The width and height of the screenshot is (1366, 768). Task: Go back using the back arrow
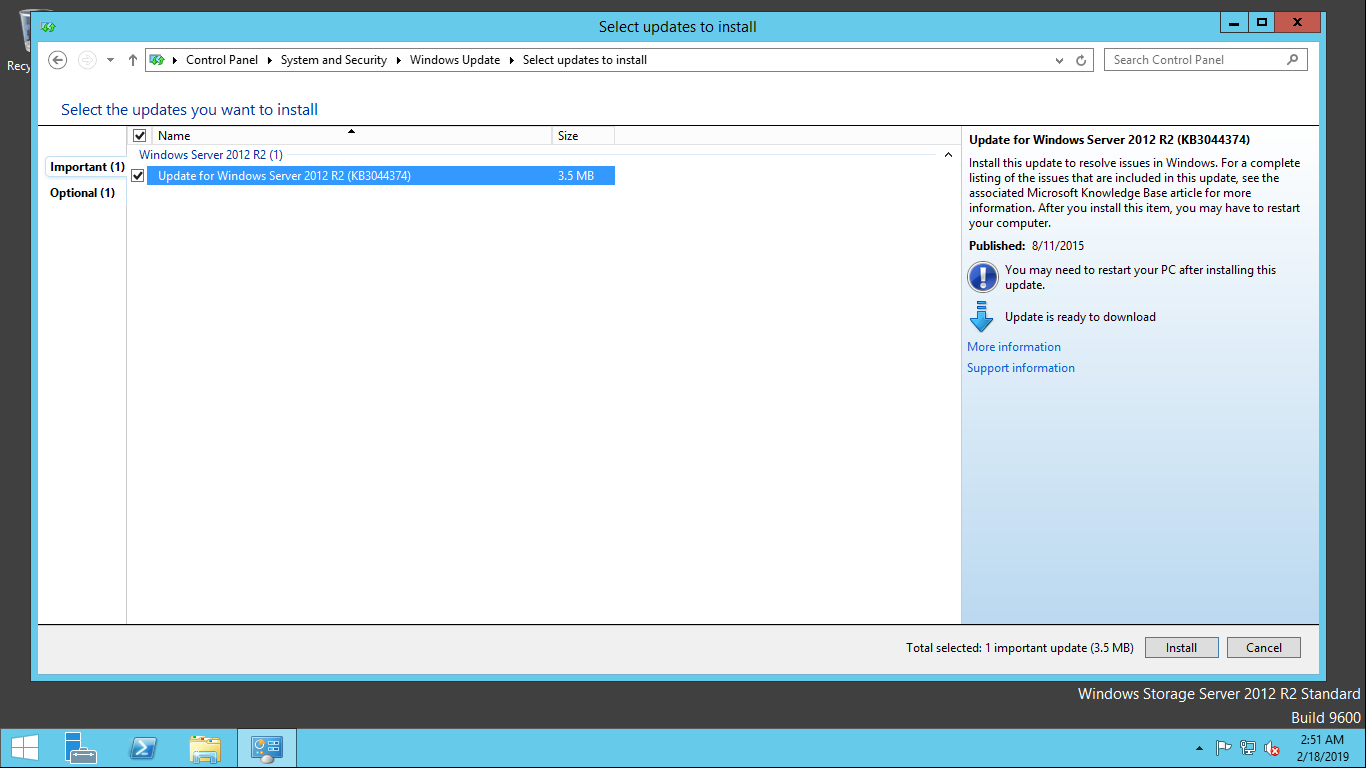(58, 60)
